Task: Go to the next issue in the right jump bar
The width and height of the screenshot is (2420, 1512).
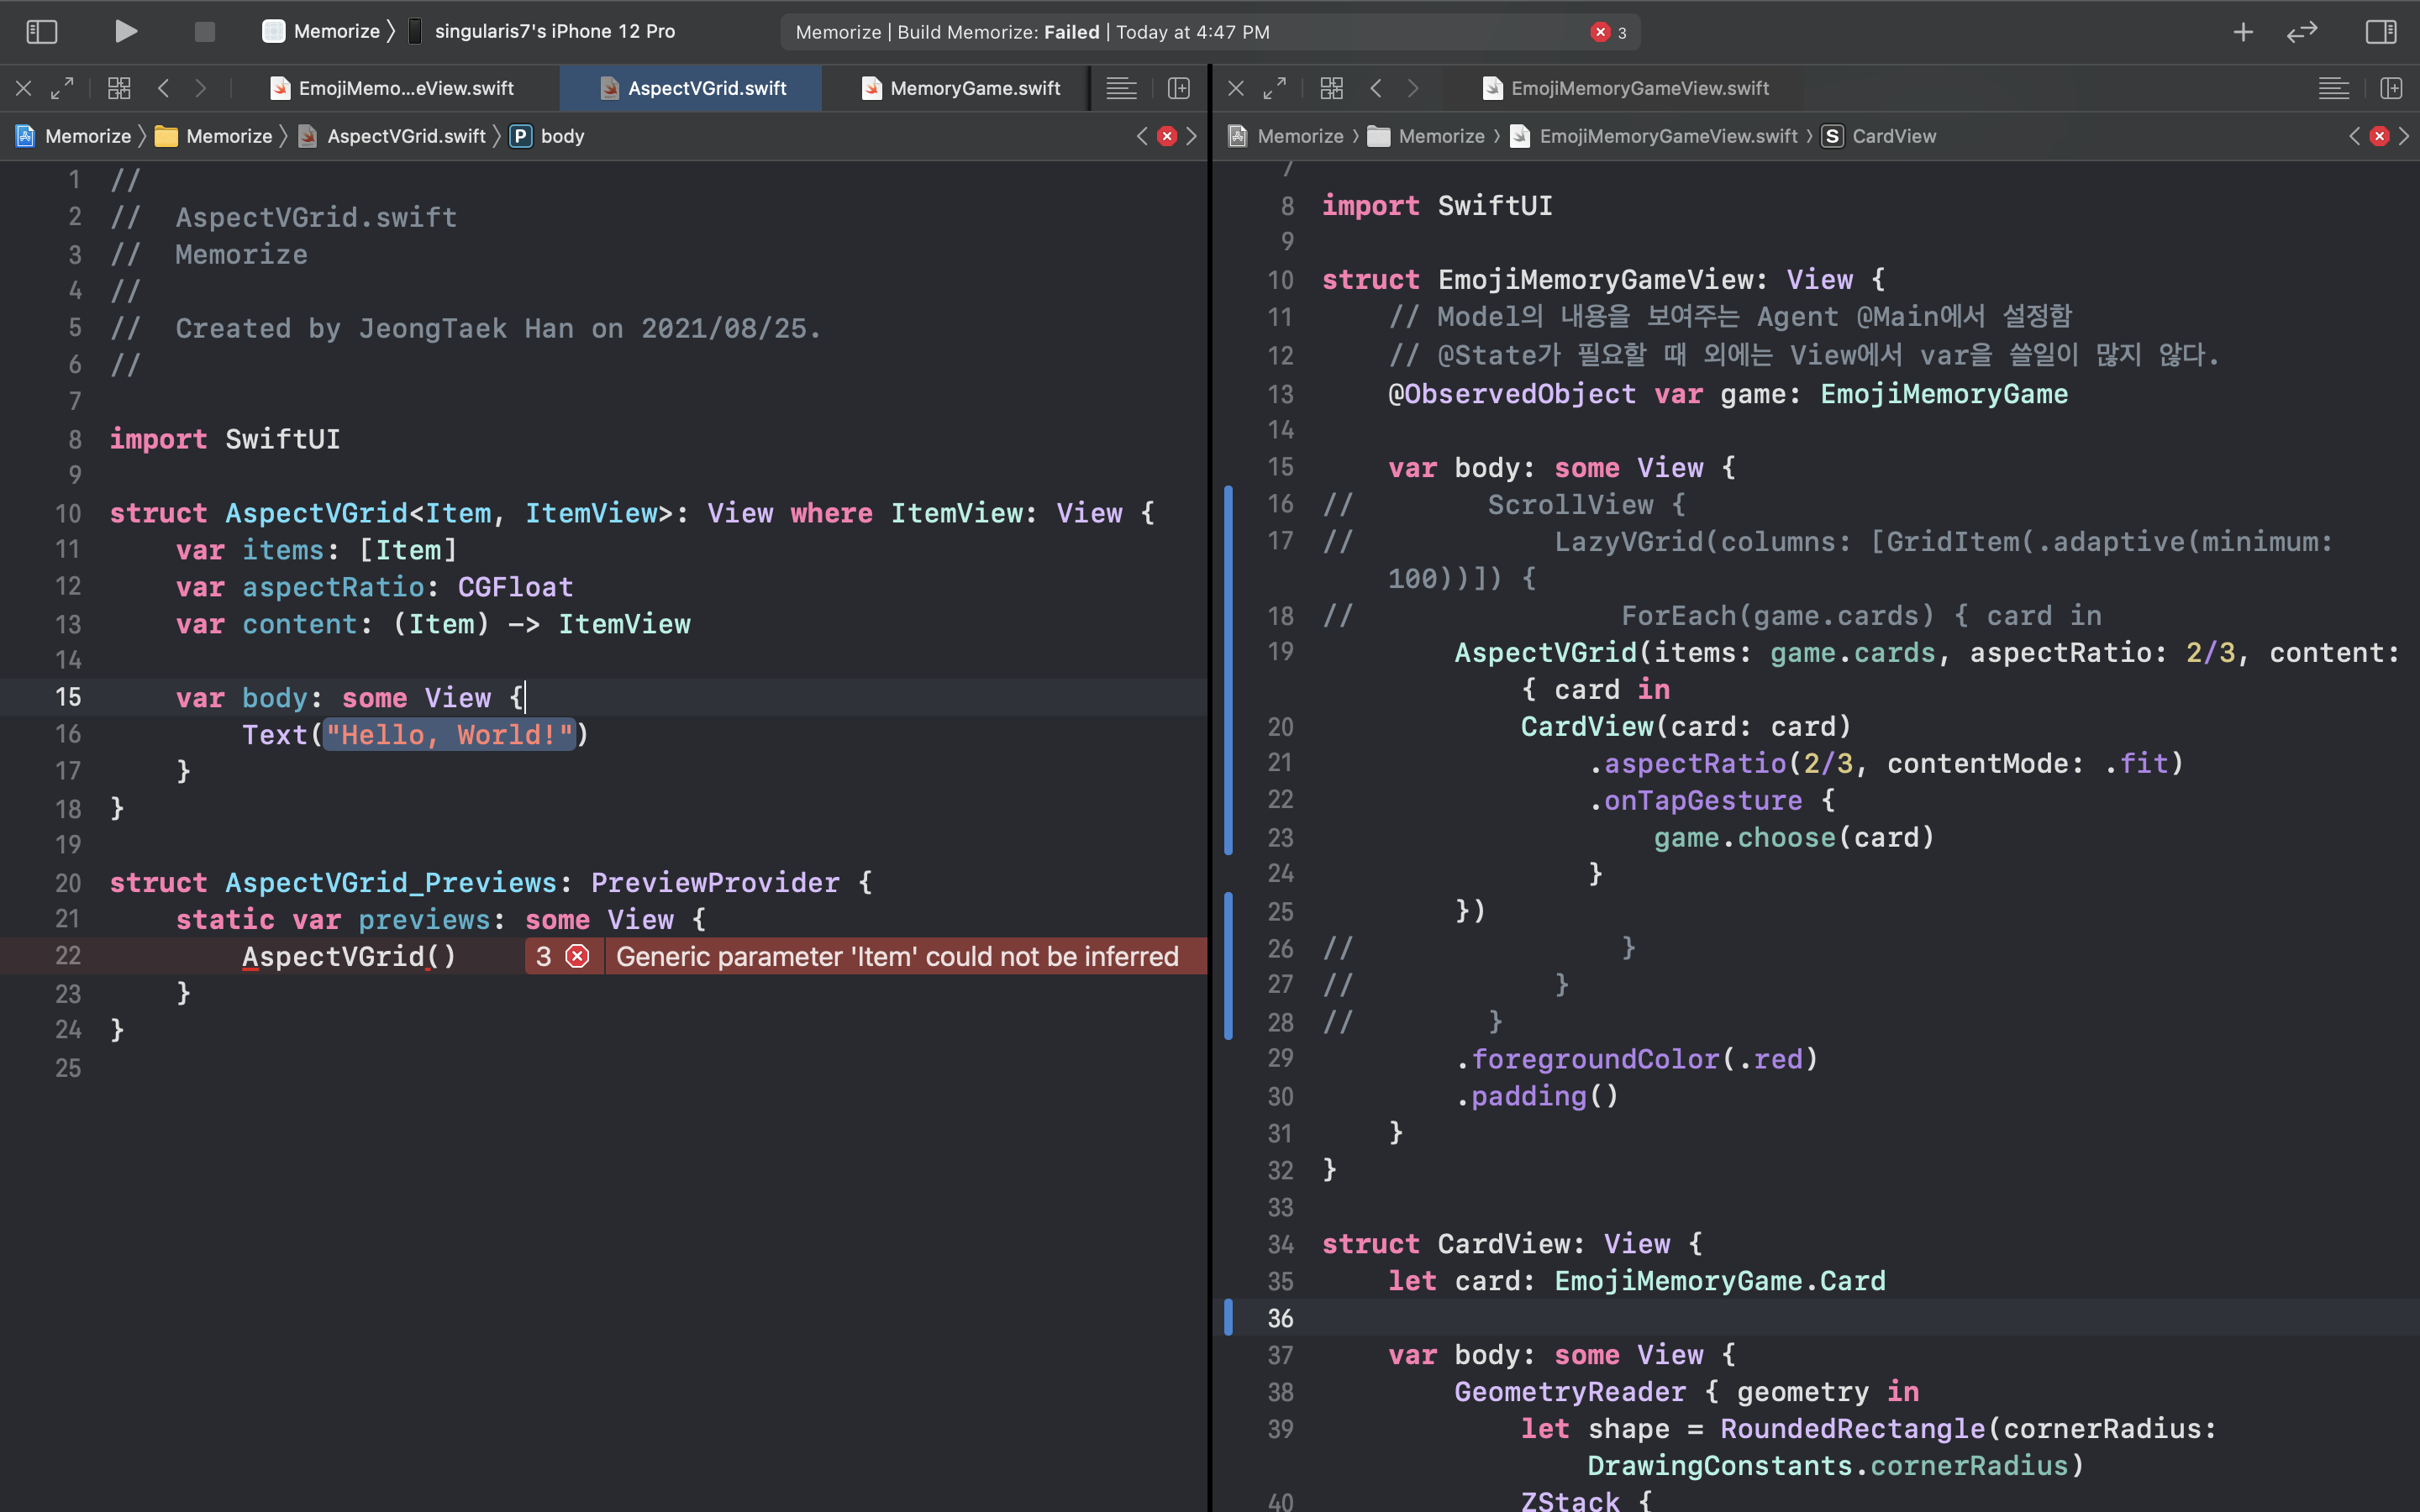Action: click(x=2404, y=136)
